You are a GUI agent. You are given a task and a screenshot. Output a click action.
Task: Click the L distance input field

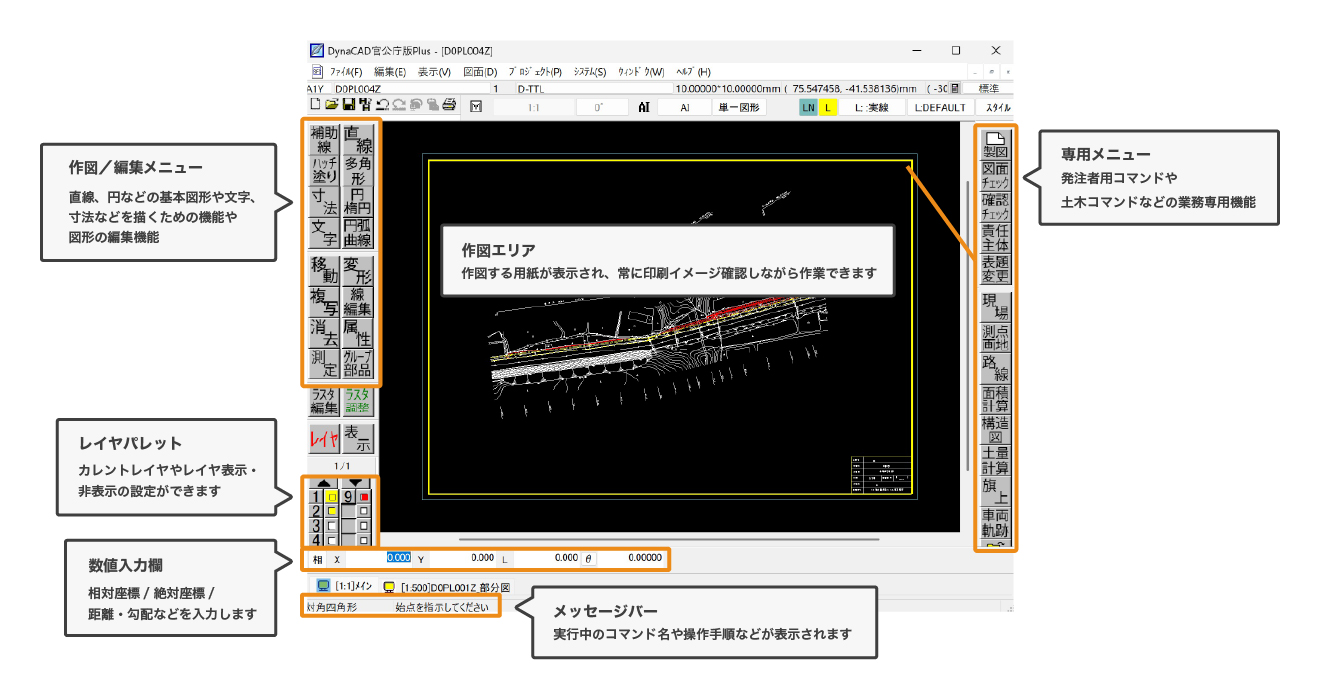coord(548,558)
